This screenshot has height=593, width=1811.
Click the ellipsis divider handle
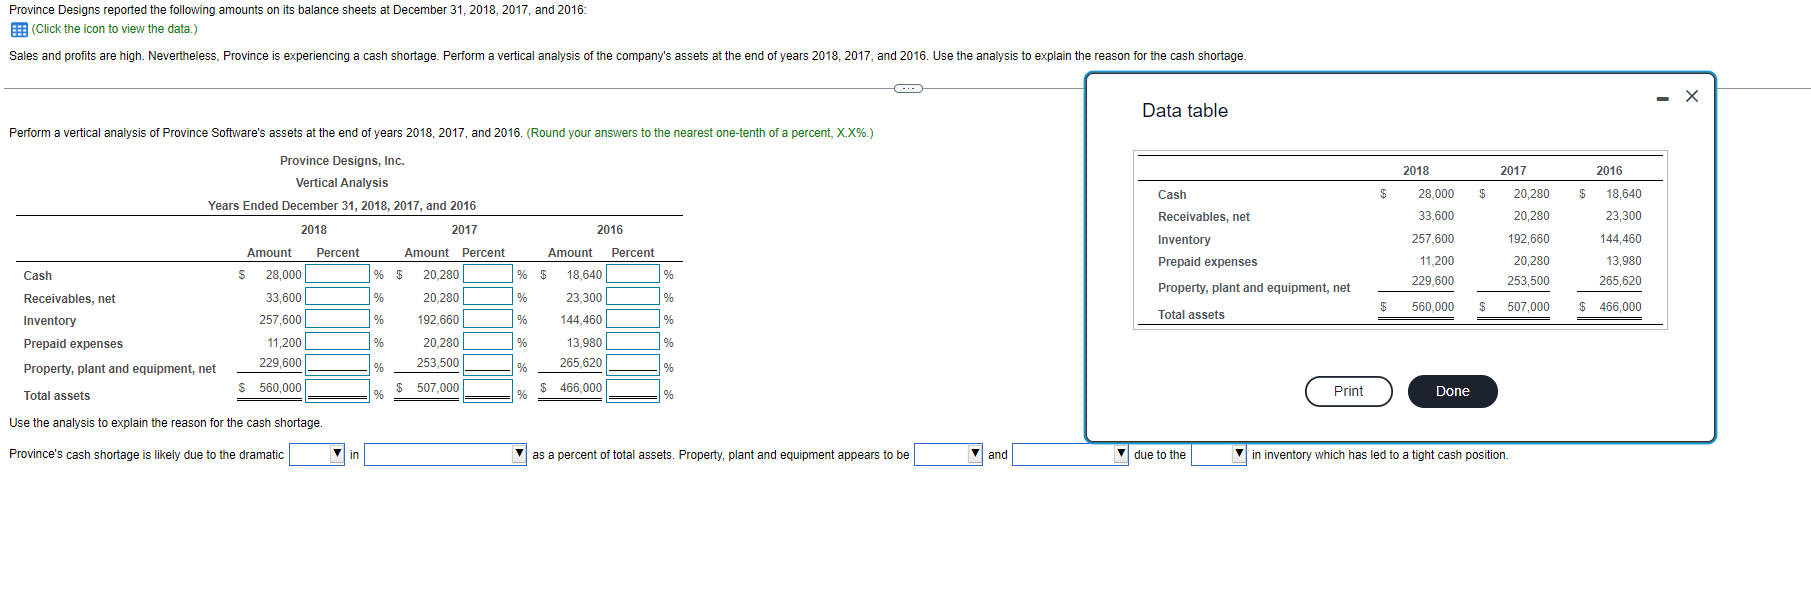point(908,88)
